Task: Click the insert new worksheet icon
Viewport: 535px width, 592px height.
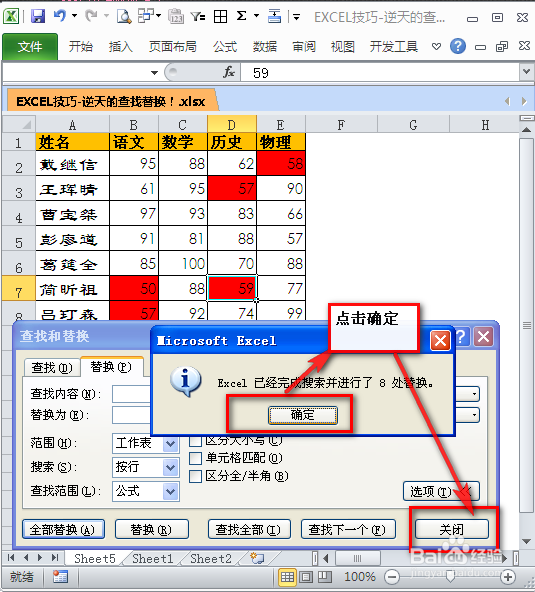Action: coord(257,558)
